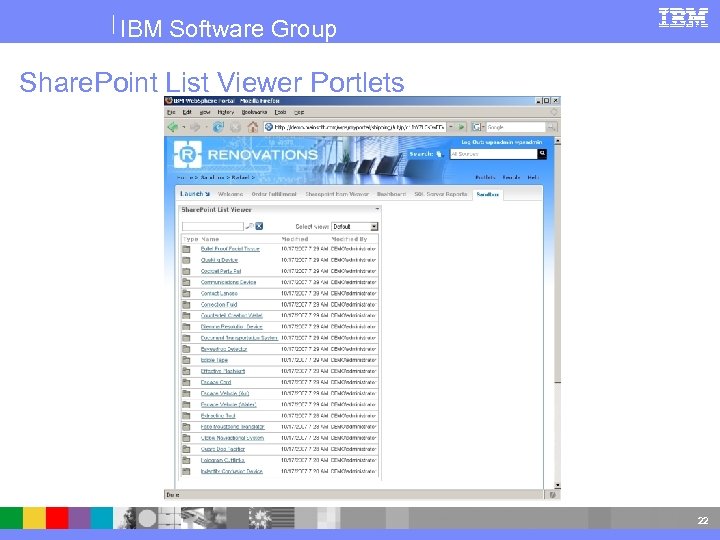Click the green Go arrow beside address bar

point(461,127)
